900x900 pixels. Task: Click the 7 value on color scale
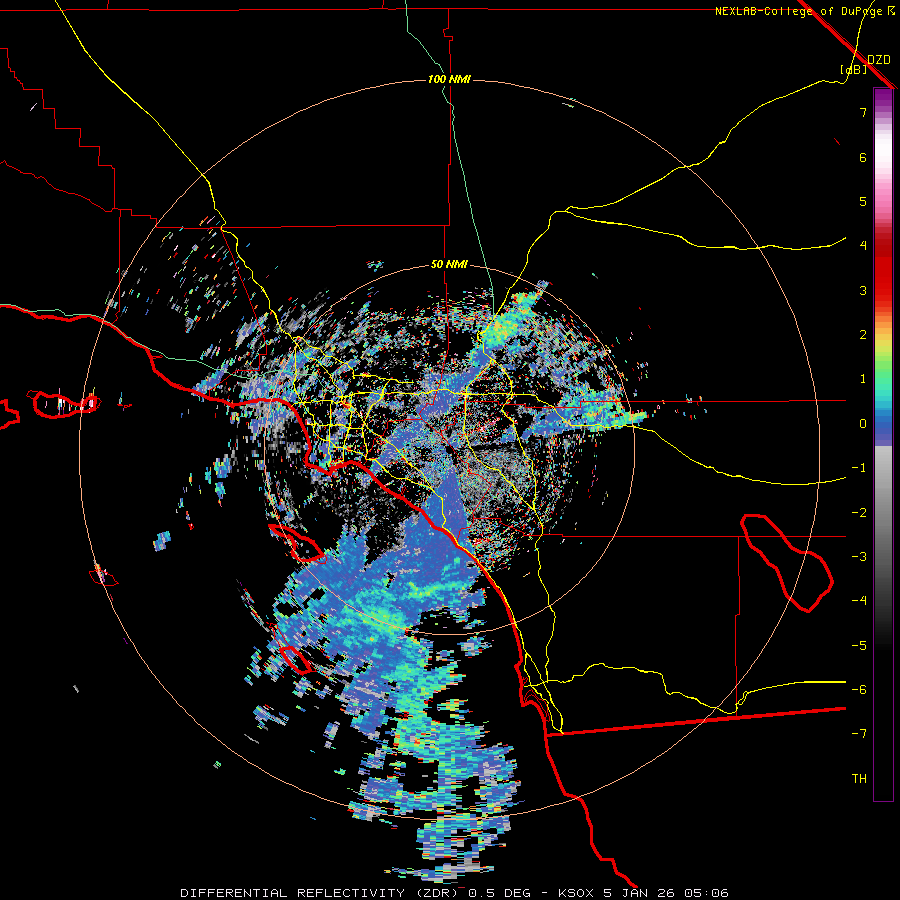click(863, 112)
